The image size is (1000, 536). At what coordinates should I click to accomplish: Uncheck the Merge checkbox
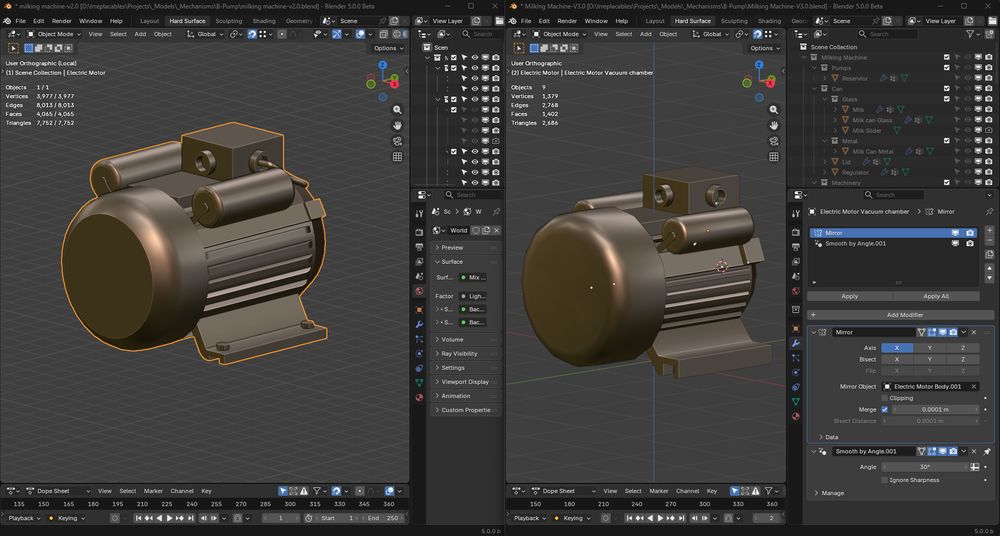point(884,409)
